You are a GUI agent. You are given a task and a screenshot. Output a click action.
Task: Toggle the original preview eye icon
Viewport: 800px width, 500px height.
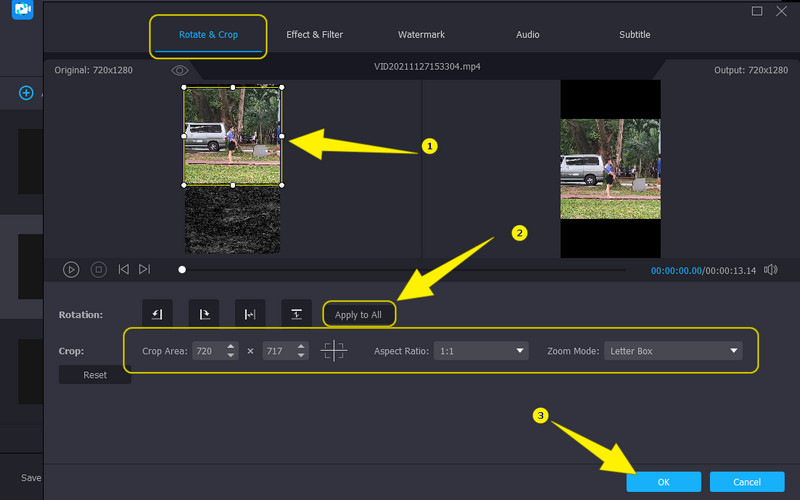[x=180, y=70]
